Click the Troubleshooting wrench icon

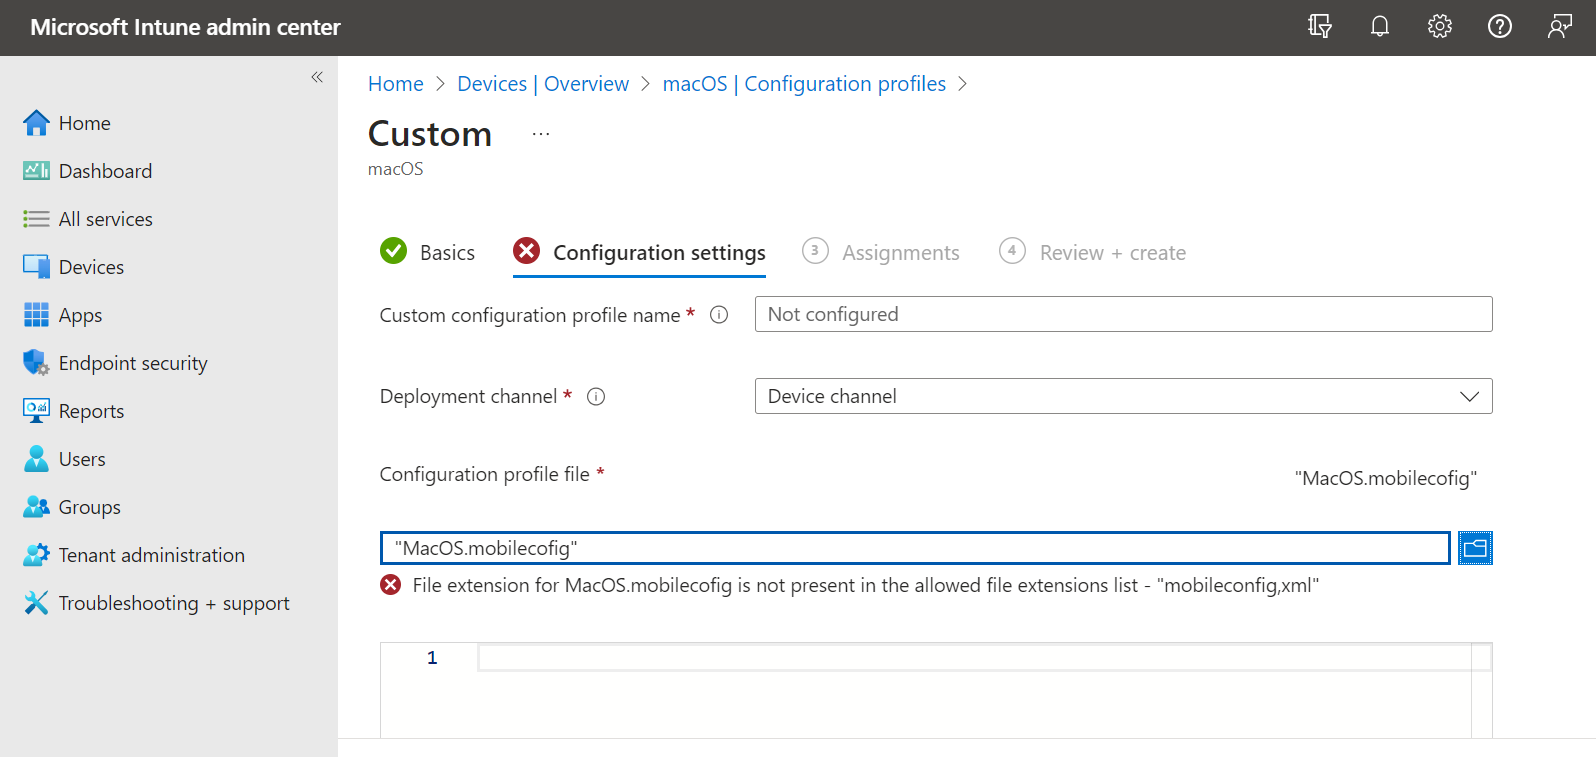(36, 603)
